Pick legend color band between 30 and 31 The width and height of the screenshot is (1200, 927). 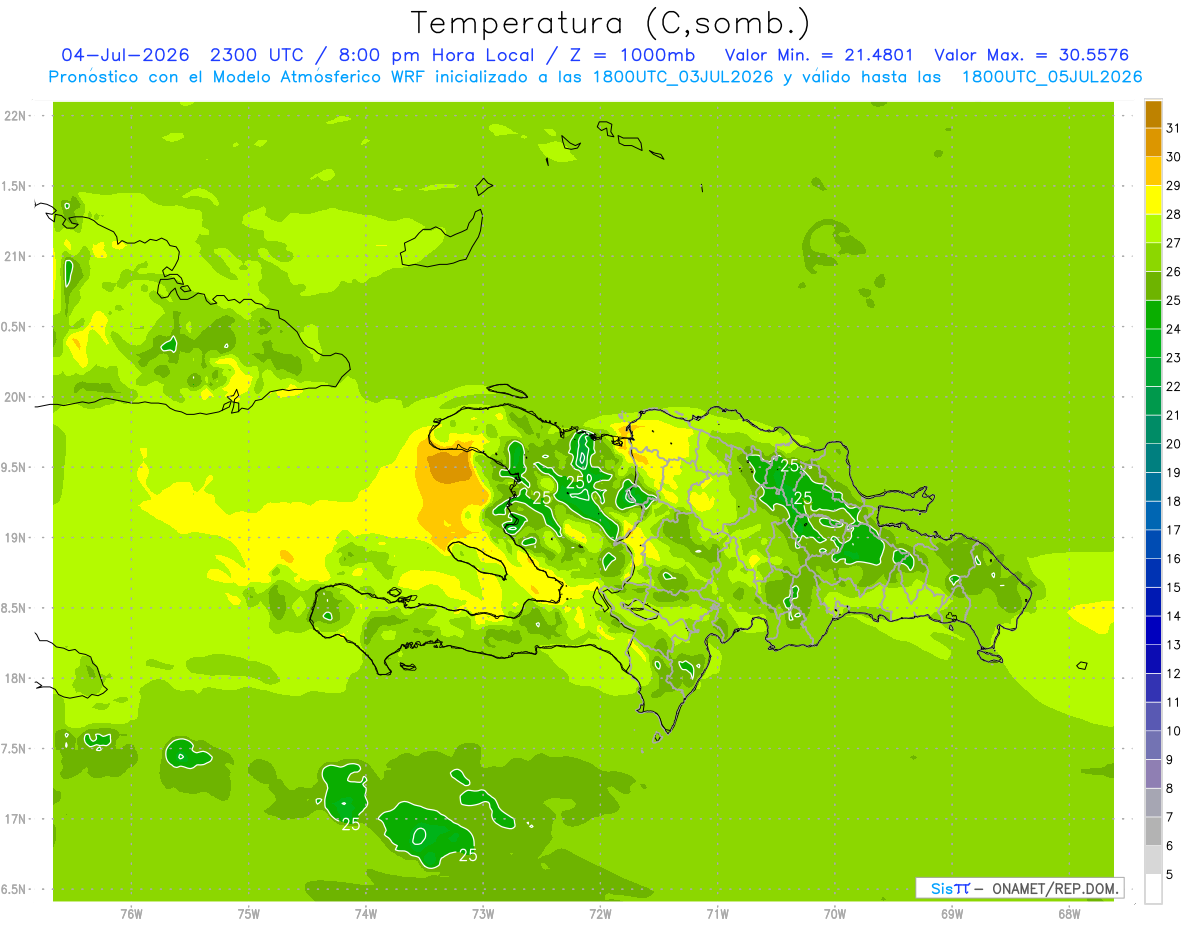[x=1153, y=142]
